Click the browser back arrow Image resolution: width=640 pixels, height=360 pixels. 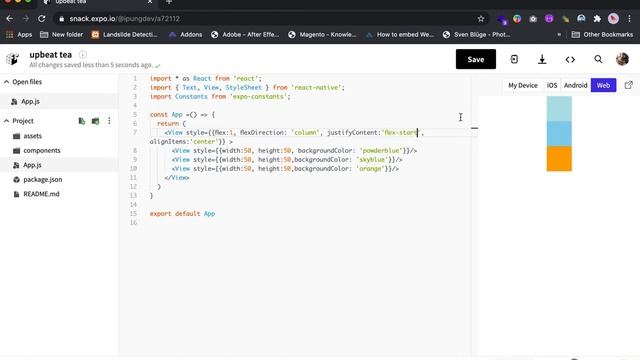click(9, 19)
